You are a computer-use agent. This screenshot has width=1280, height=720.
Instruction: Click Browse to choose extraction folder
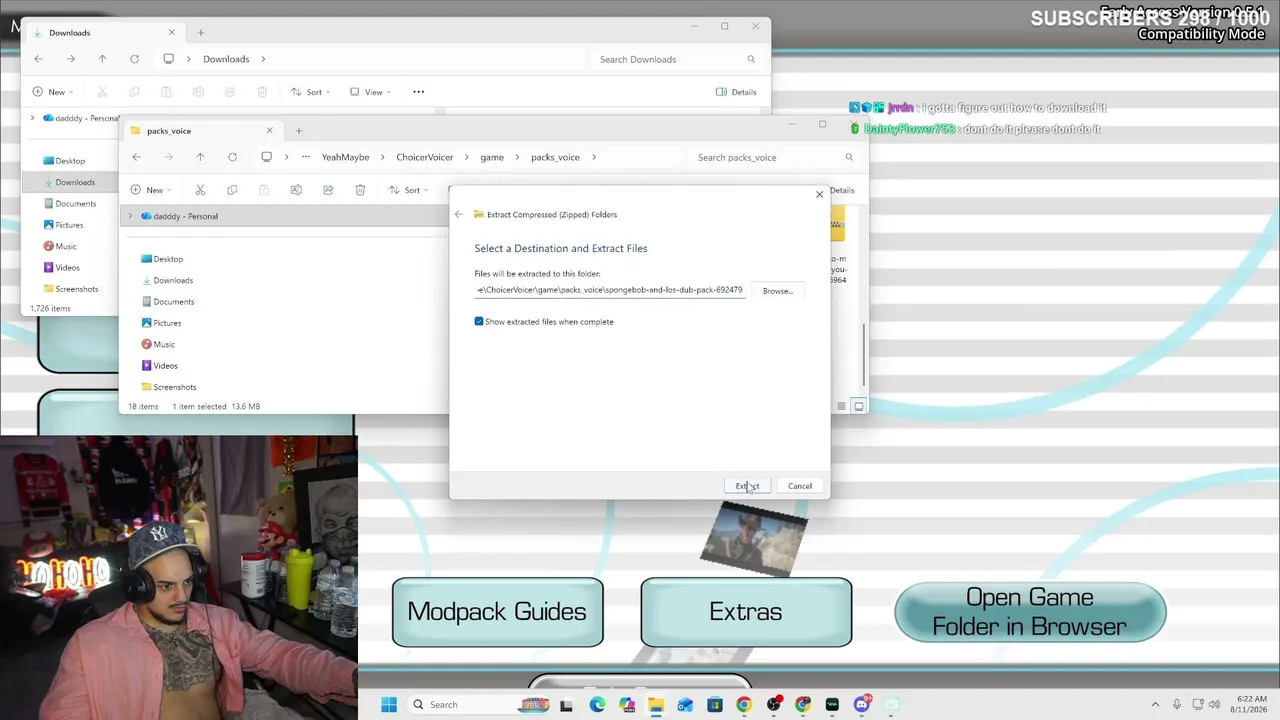777,291
